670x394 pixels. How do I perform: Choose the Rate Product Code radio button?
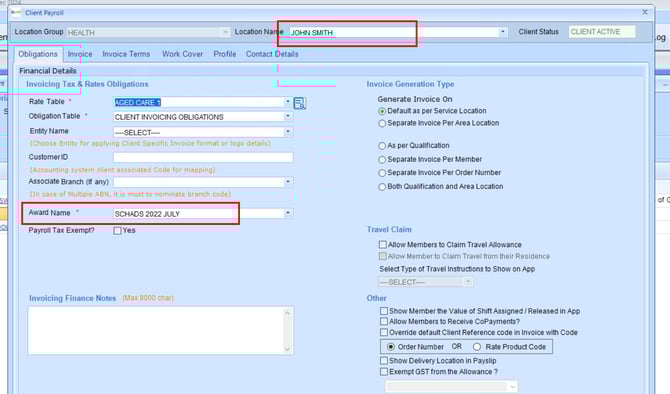pyautogui.click(x=477, y=347)
